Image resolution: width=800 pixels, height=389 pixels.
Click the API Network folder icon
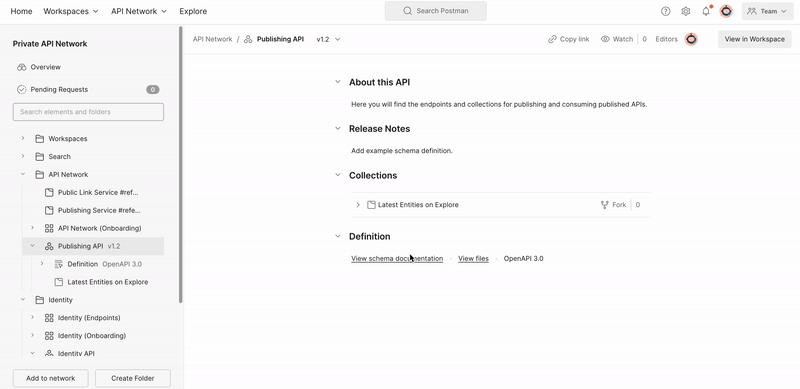click(x=39, y=175)
